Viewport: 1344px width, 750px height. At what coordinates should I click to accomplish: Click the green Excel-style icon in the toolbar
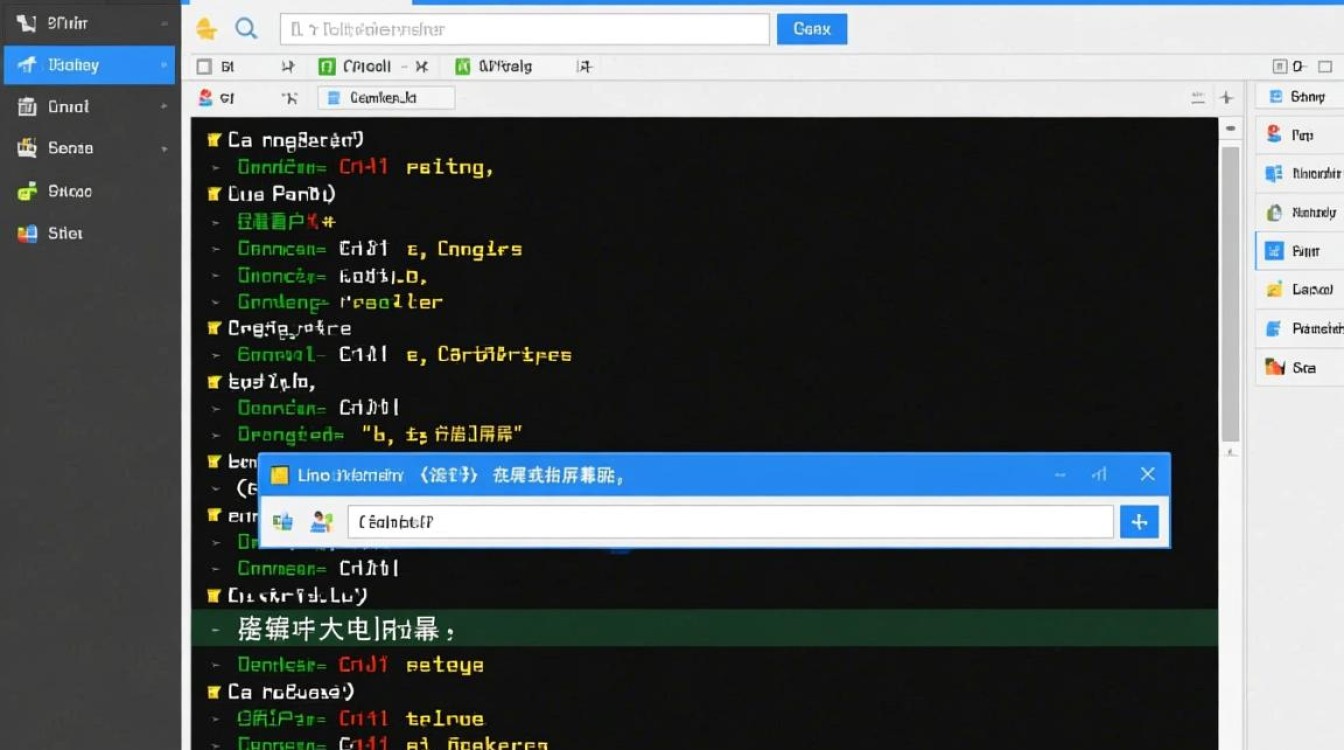point(462,65)
